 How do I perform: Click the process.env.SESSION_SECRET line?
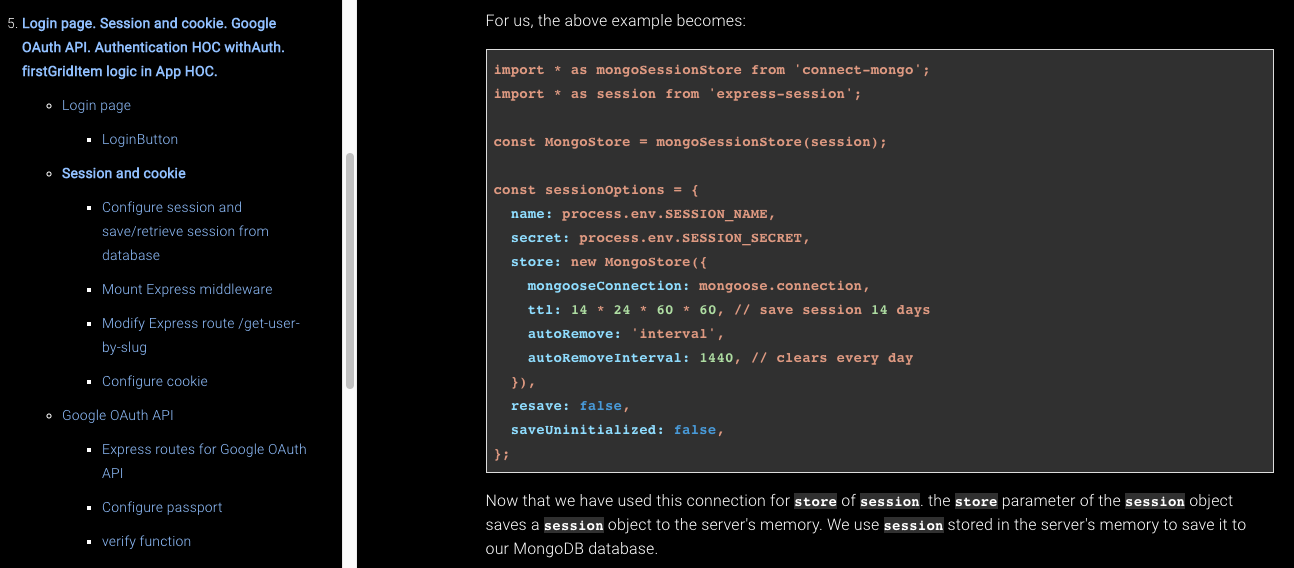click(x=660, y=238)
